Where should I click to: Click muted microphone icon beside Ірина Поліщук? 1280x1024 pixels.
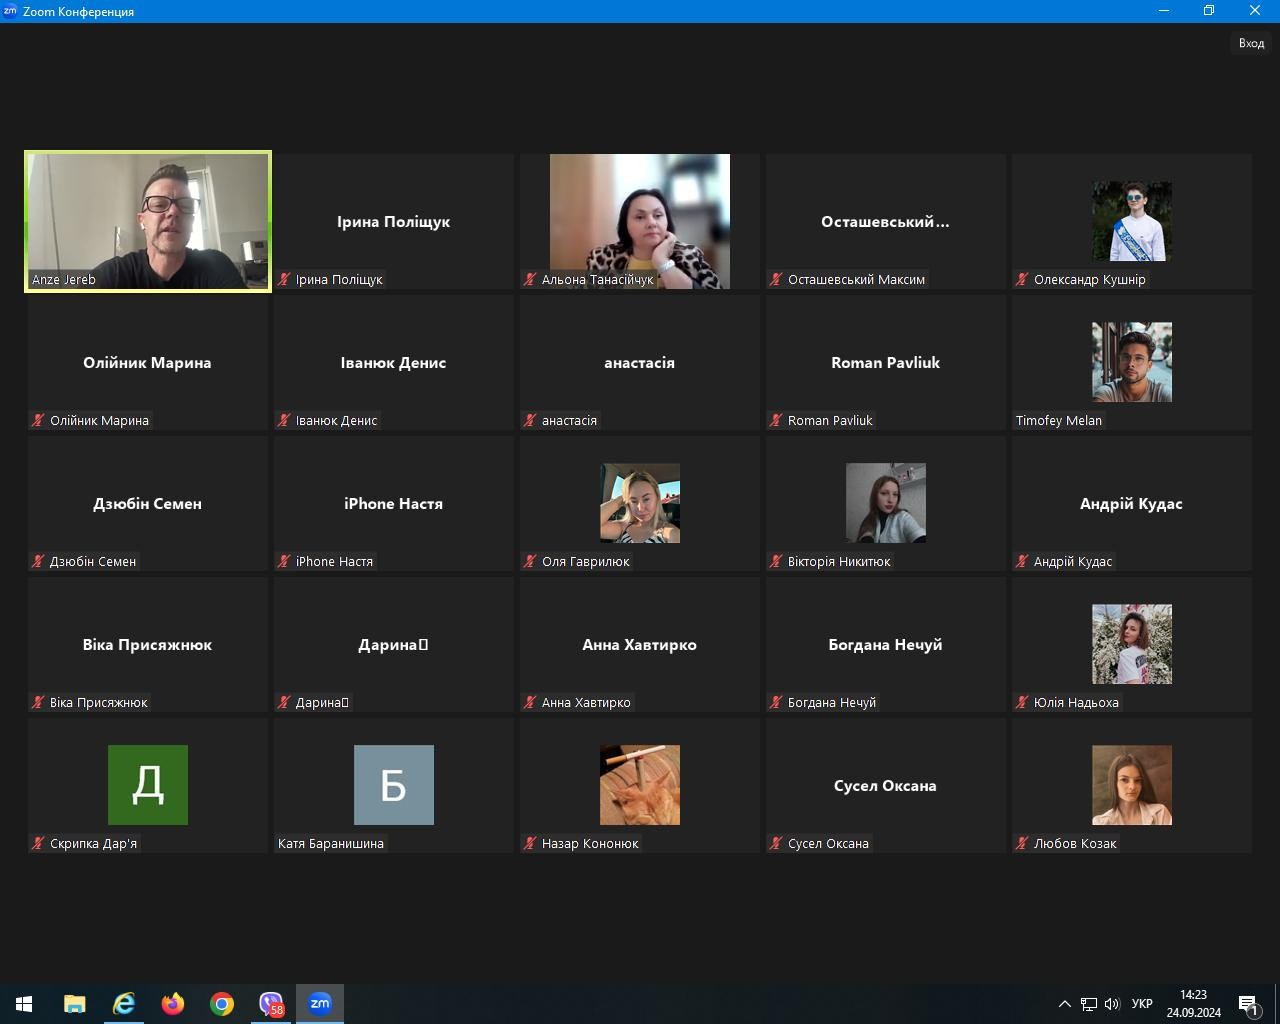[x=285, y=280]
